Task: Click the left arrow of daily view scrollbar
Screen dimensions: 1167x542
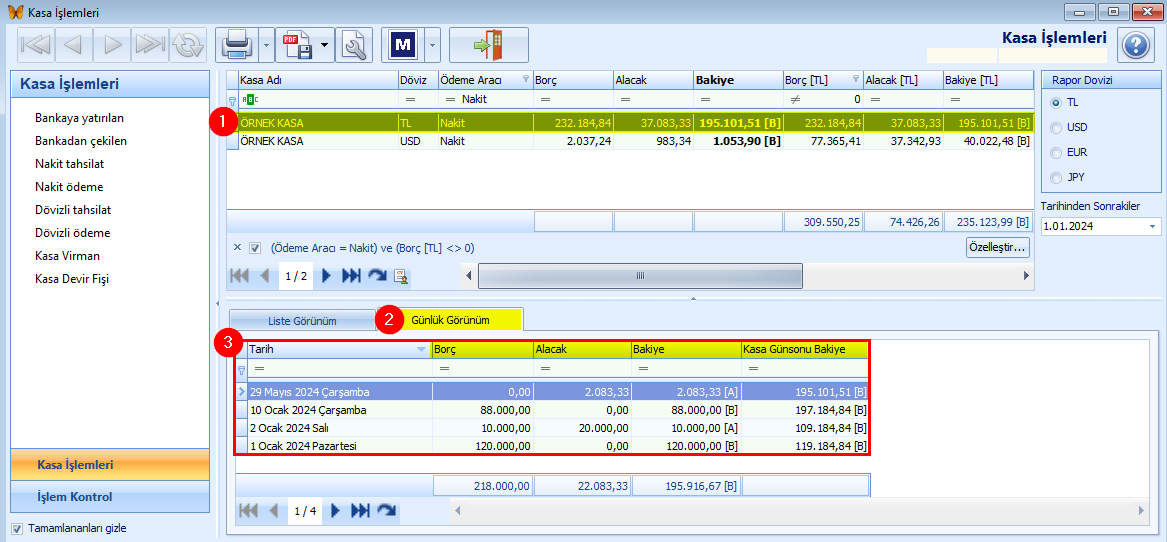Action: pyautogui.click(x=456, y=511)
